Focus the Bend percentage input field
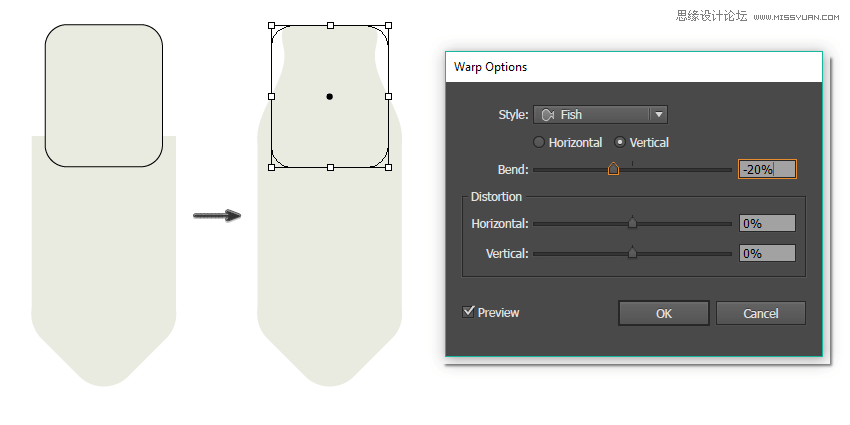850x425 pixels. point(767,170)
